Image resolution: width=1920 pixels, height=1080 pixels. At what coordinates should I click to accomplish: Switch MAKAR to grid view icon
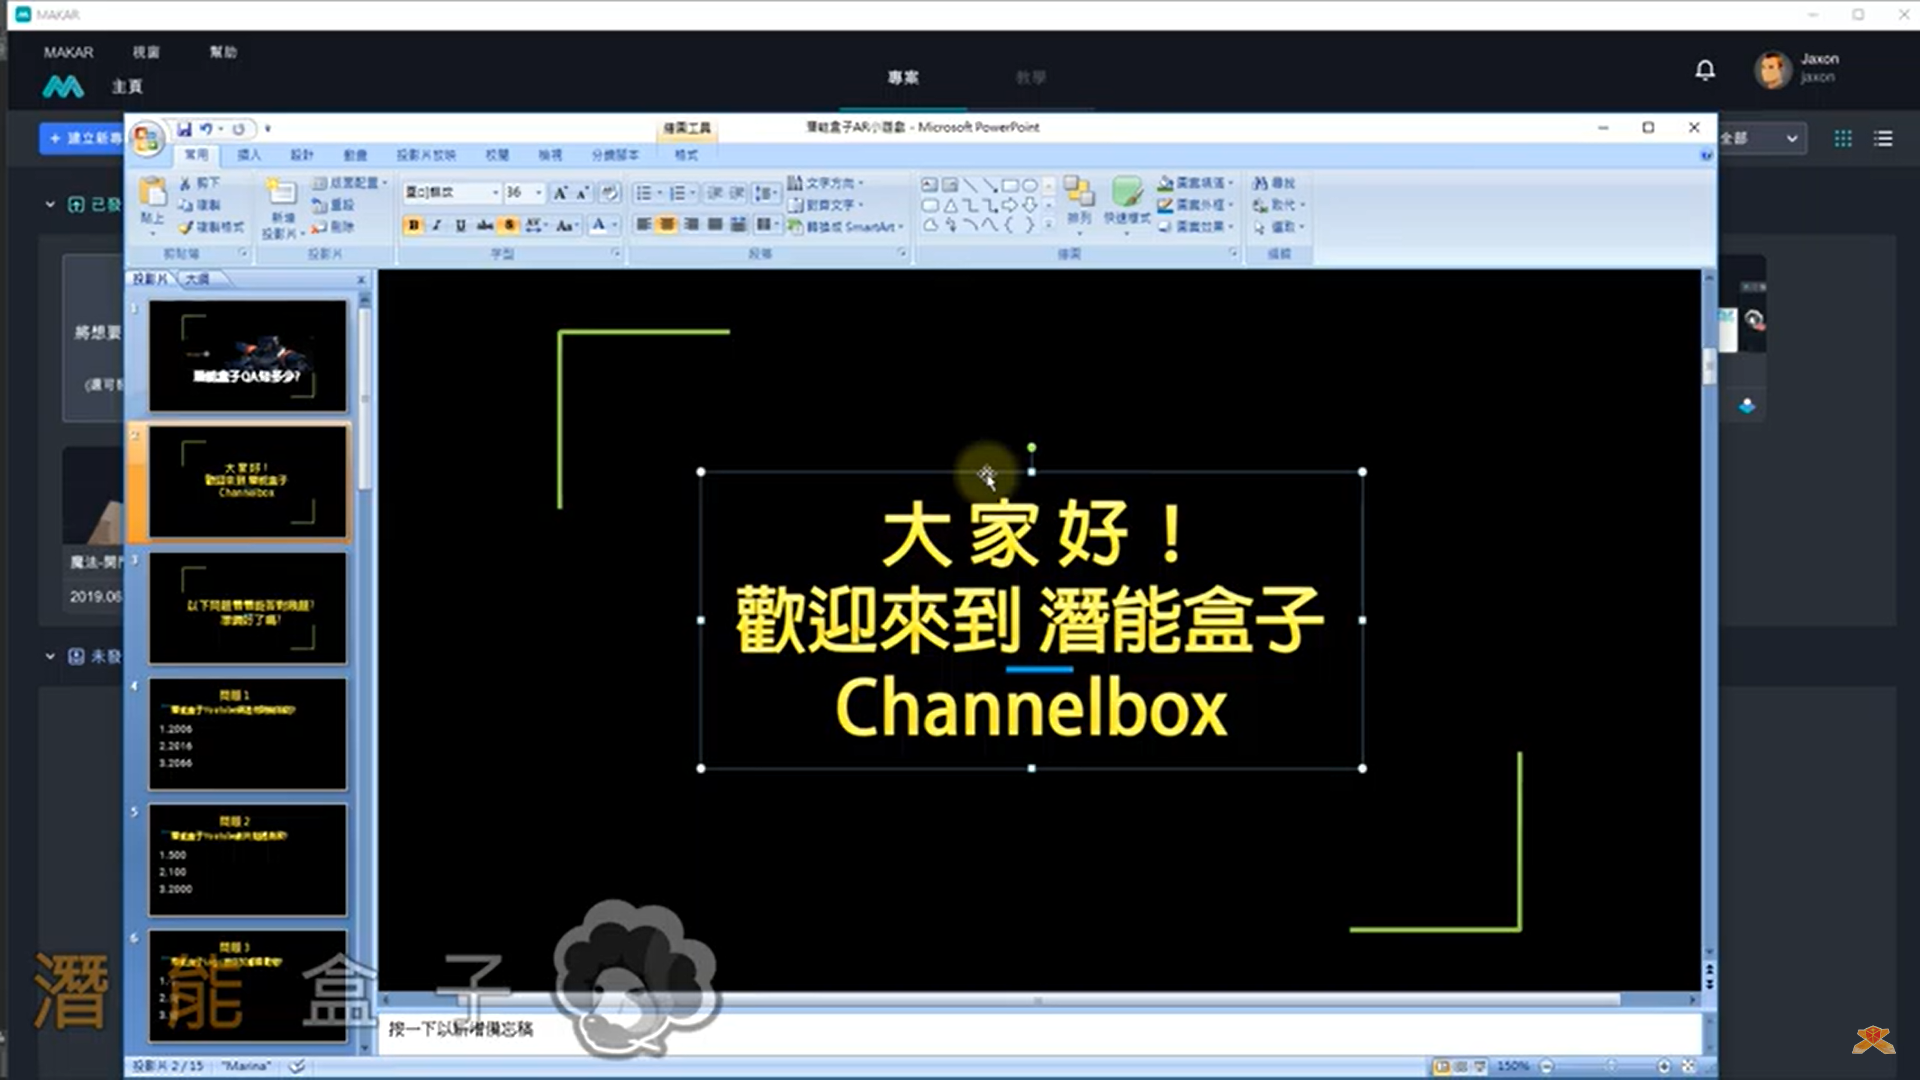tap(1843, 139)
